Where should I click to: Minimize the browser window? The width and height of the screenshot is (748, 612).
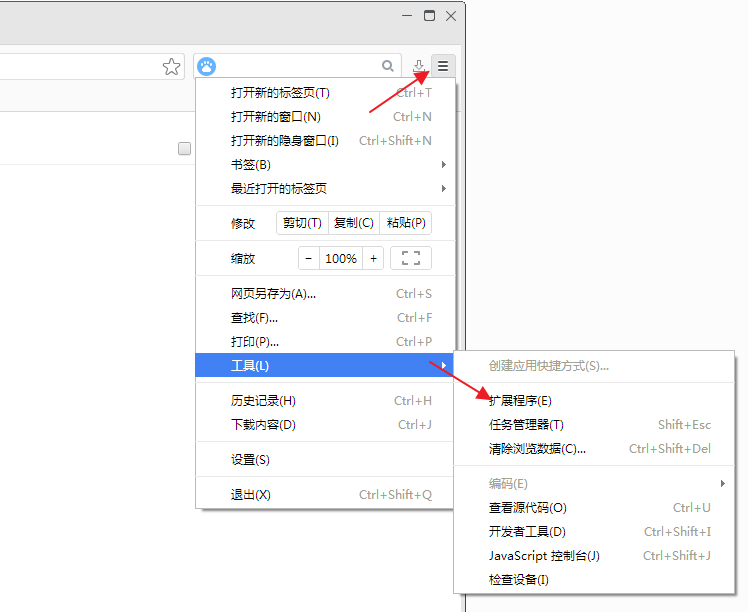[407, 16]
